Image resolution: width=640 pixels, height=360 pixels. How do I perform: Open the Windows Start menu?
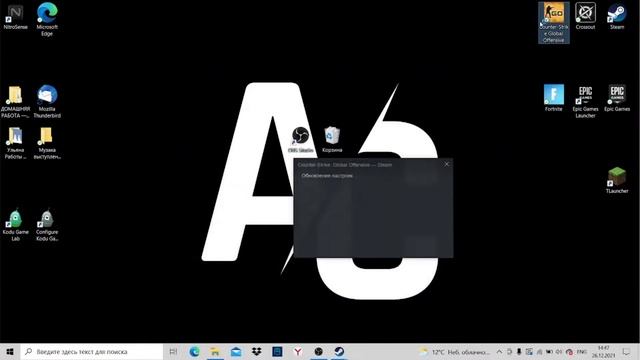click(10, 351)
